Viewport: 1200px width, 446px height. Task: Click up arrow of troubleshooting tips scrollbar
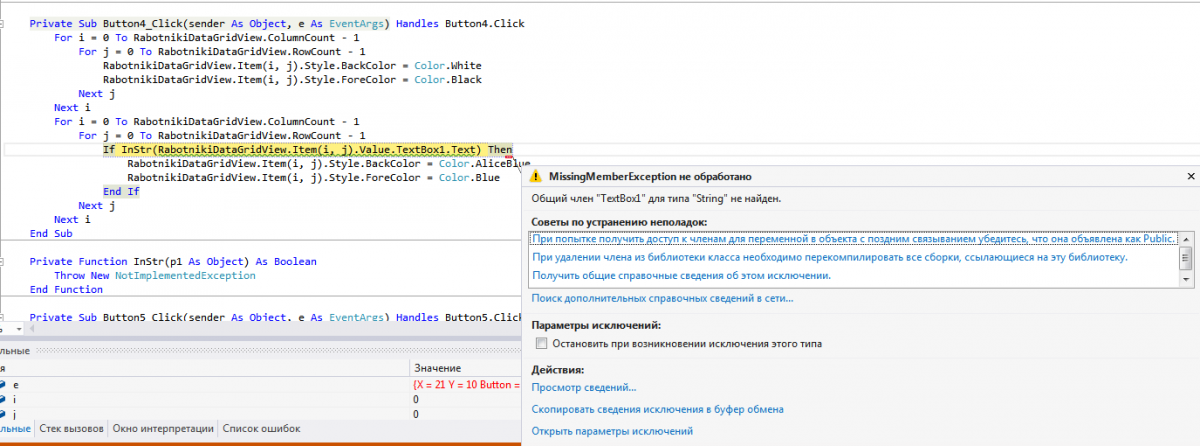pyautogui.click(x=1187, y=238)
